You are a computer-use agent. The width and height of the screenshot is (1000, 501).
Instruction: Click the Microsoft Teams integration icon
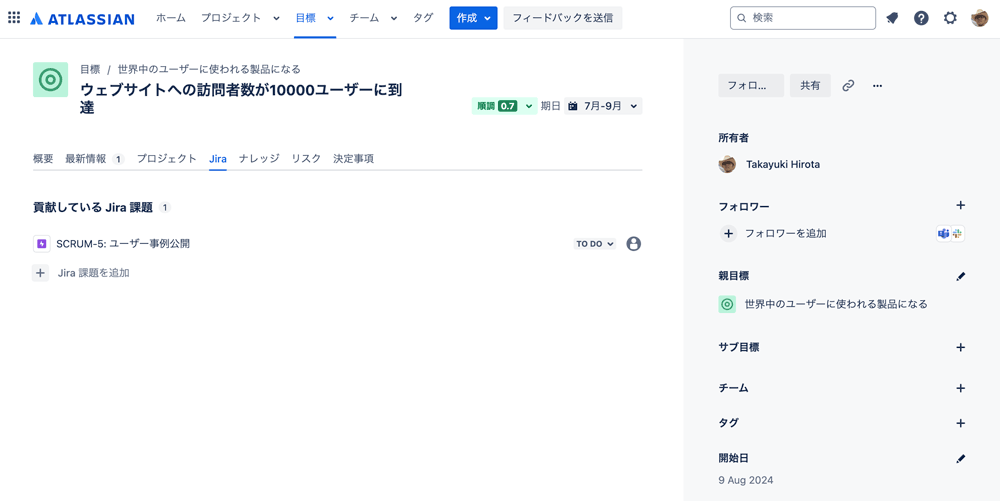(943, 234)
